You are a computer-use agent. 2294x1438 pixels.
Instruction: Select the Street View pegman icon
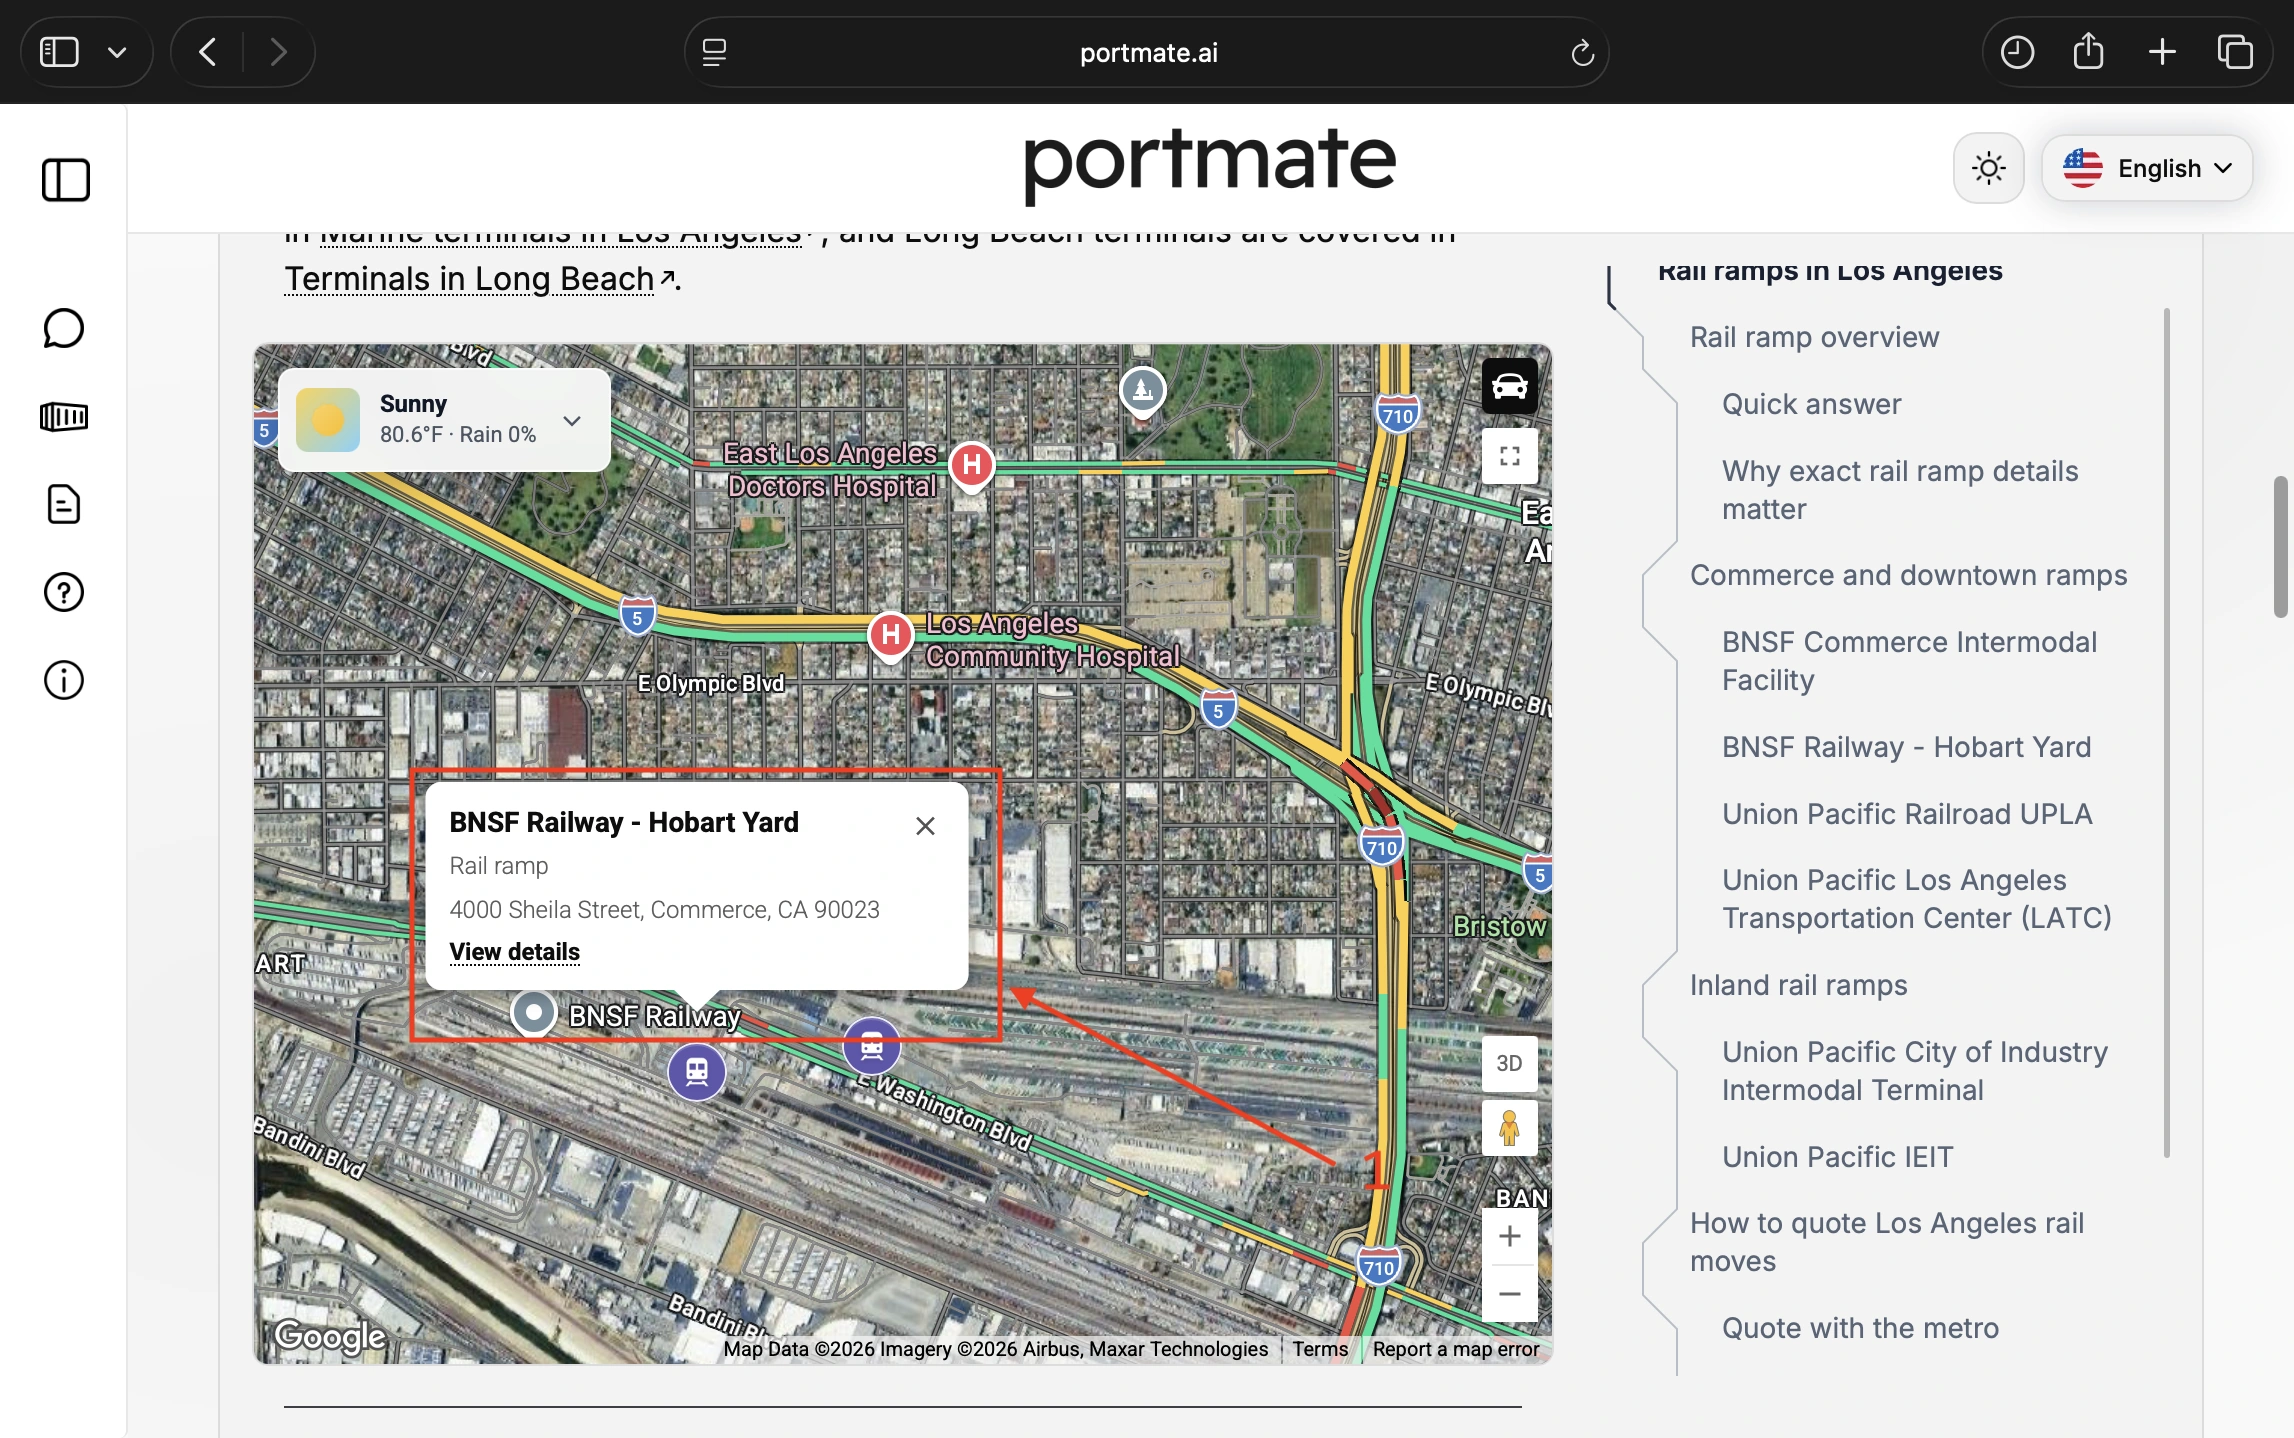[x=1509, y=1128]
